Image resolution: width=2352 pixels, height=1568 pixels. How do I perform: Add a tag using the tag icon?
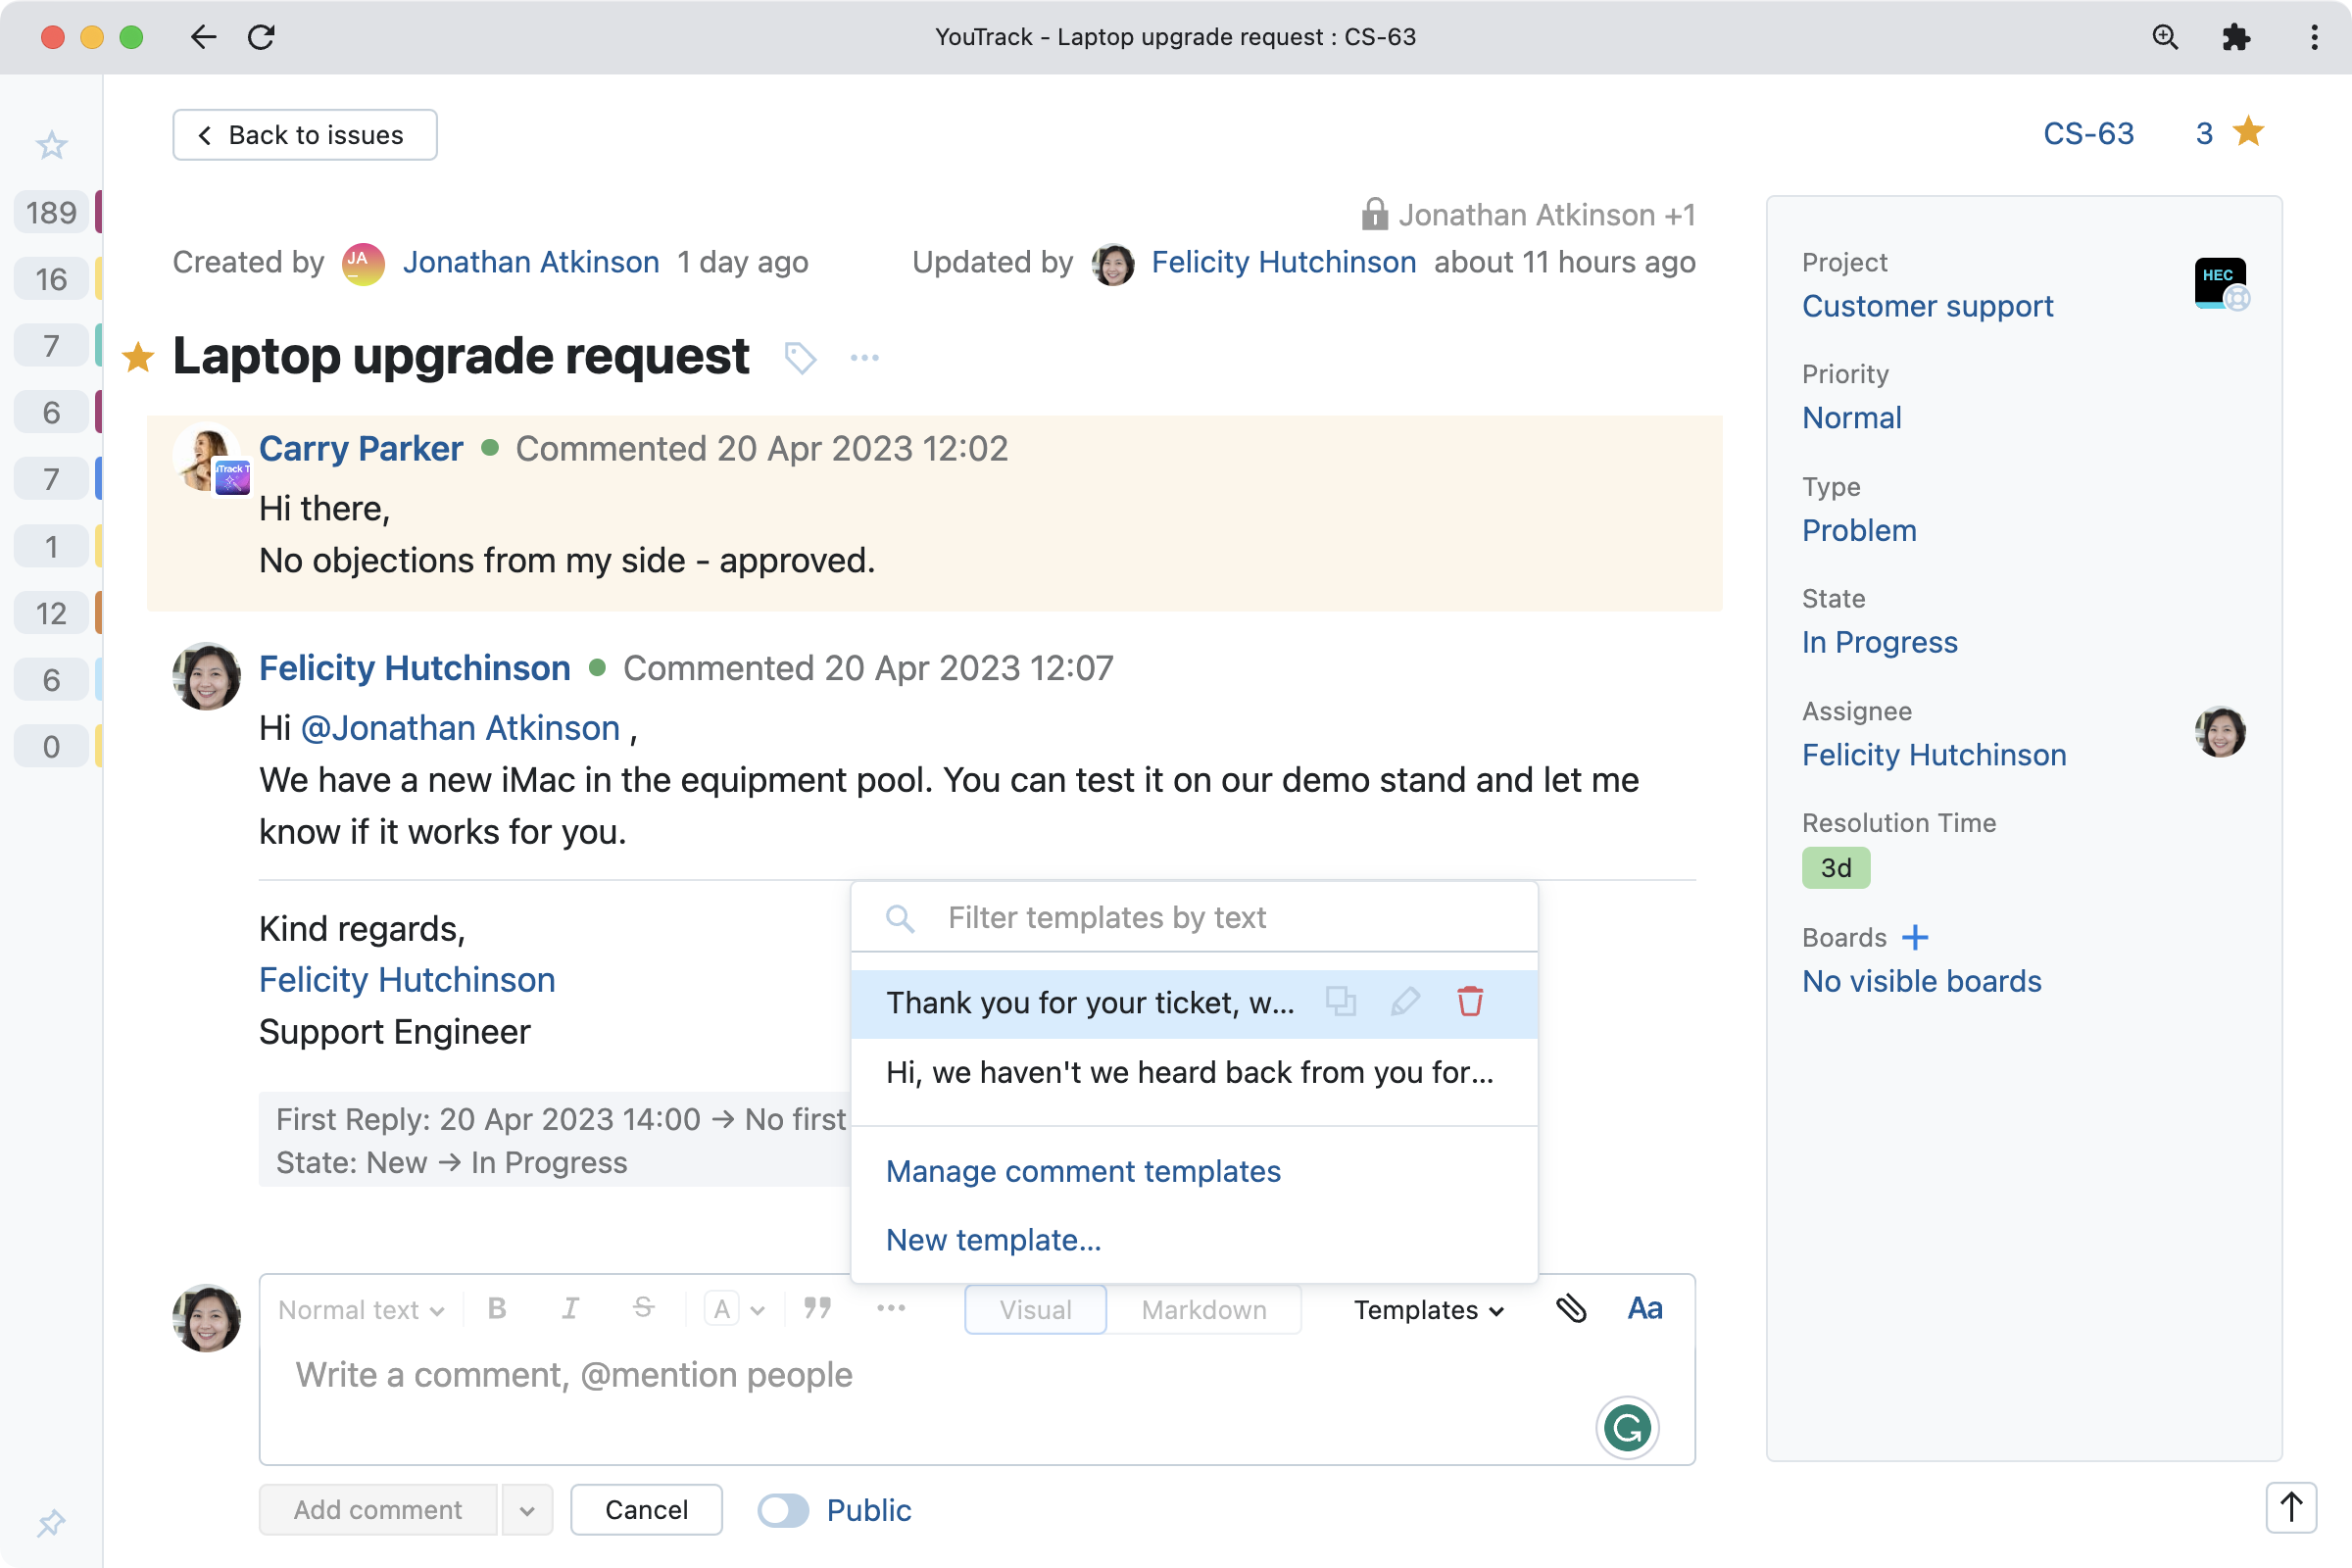(800, 358)
